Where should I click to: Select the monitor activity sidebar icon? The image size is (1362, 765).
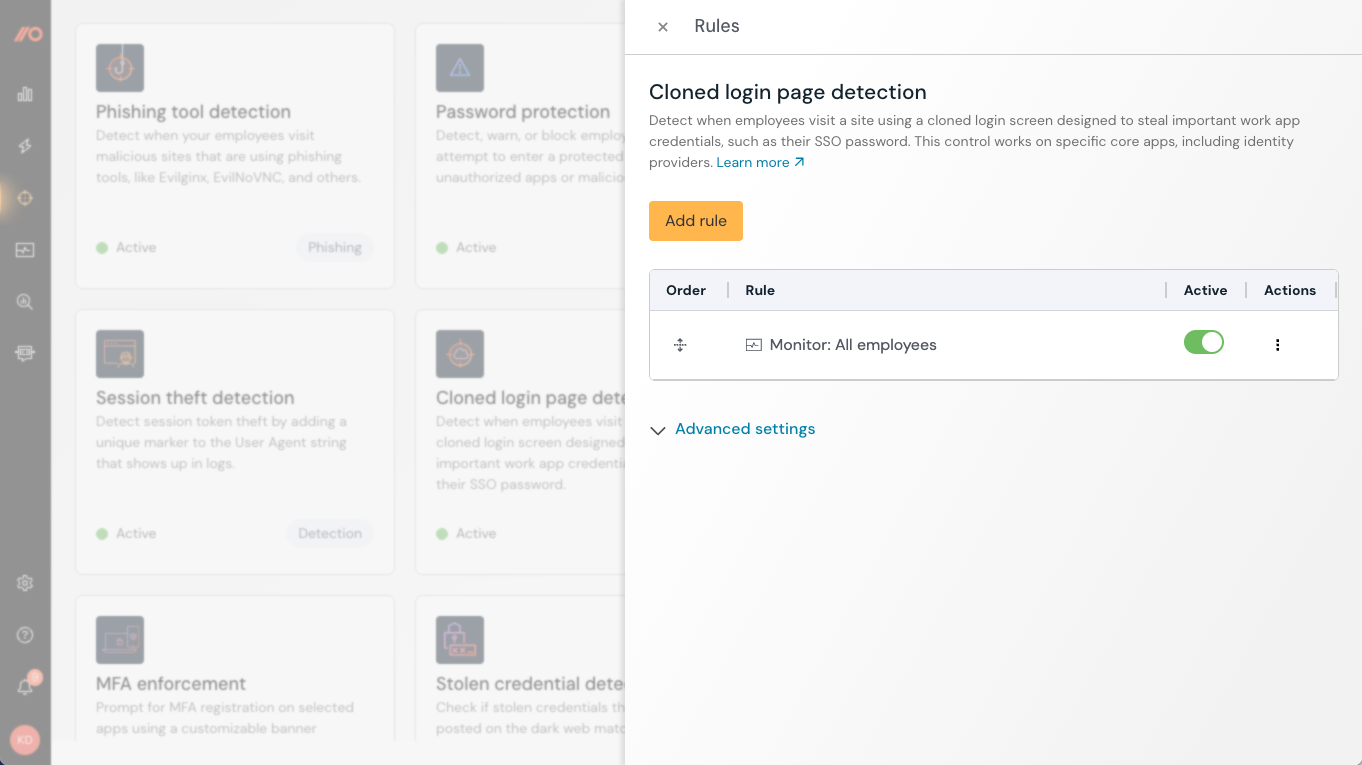(25, 250)
